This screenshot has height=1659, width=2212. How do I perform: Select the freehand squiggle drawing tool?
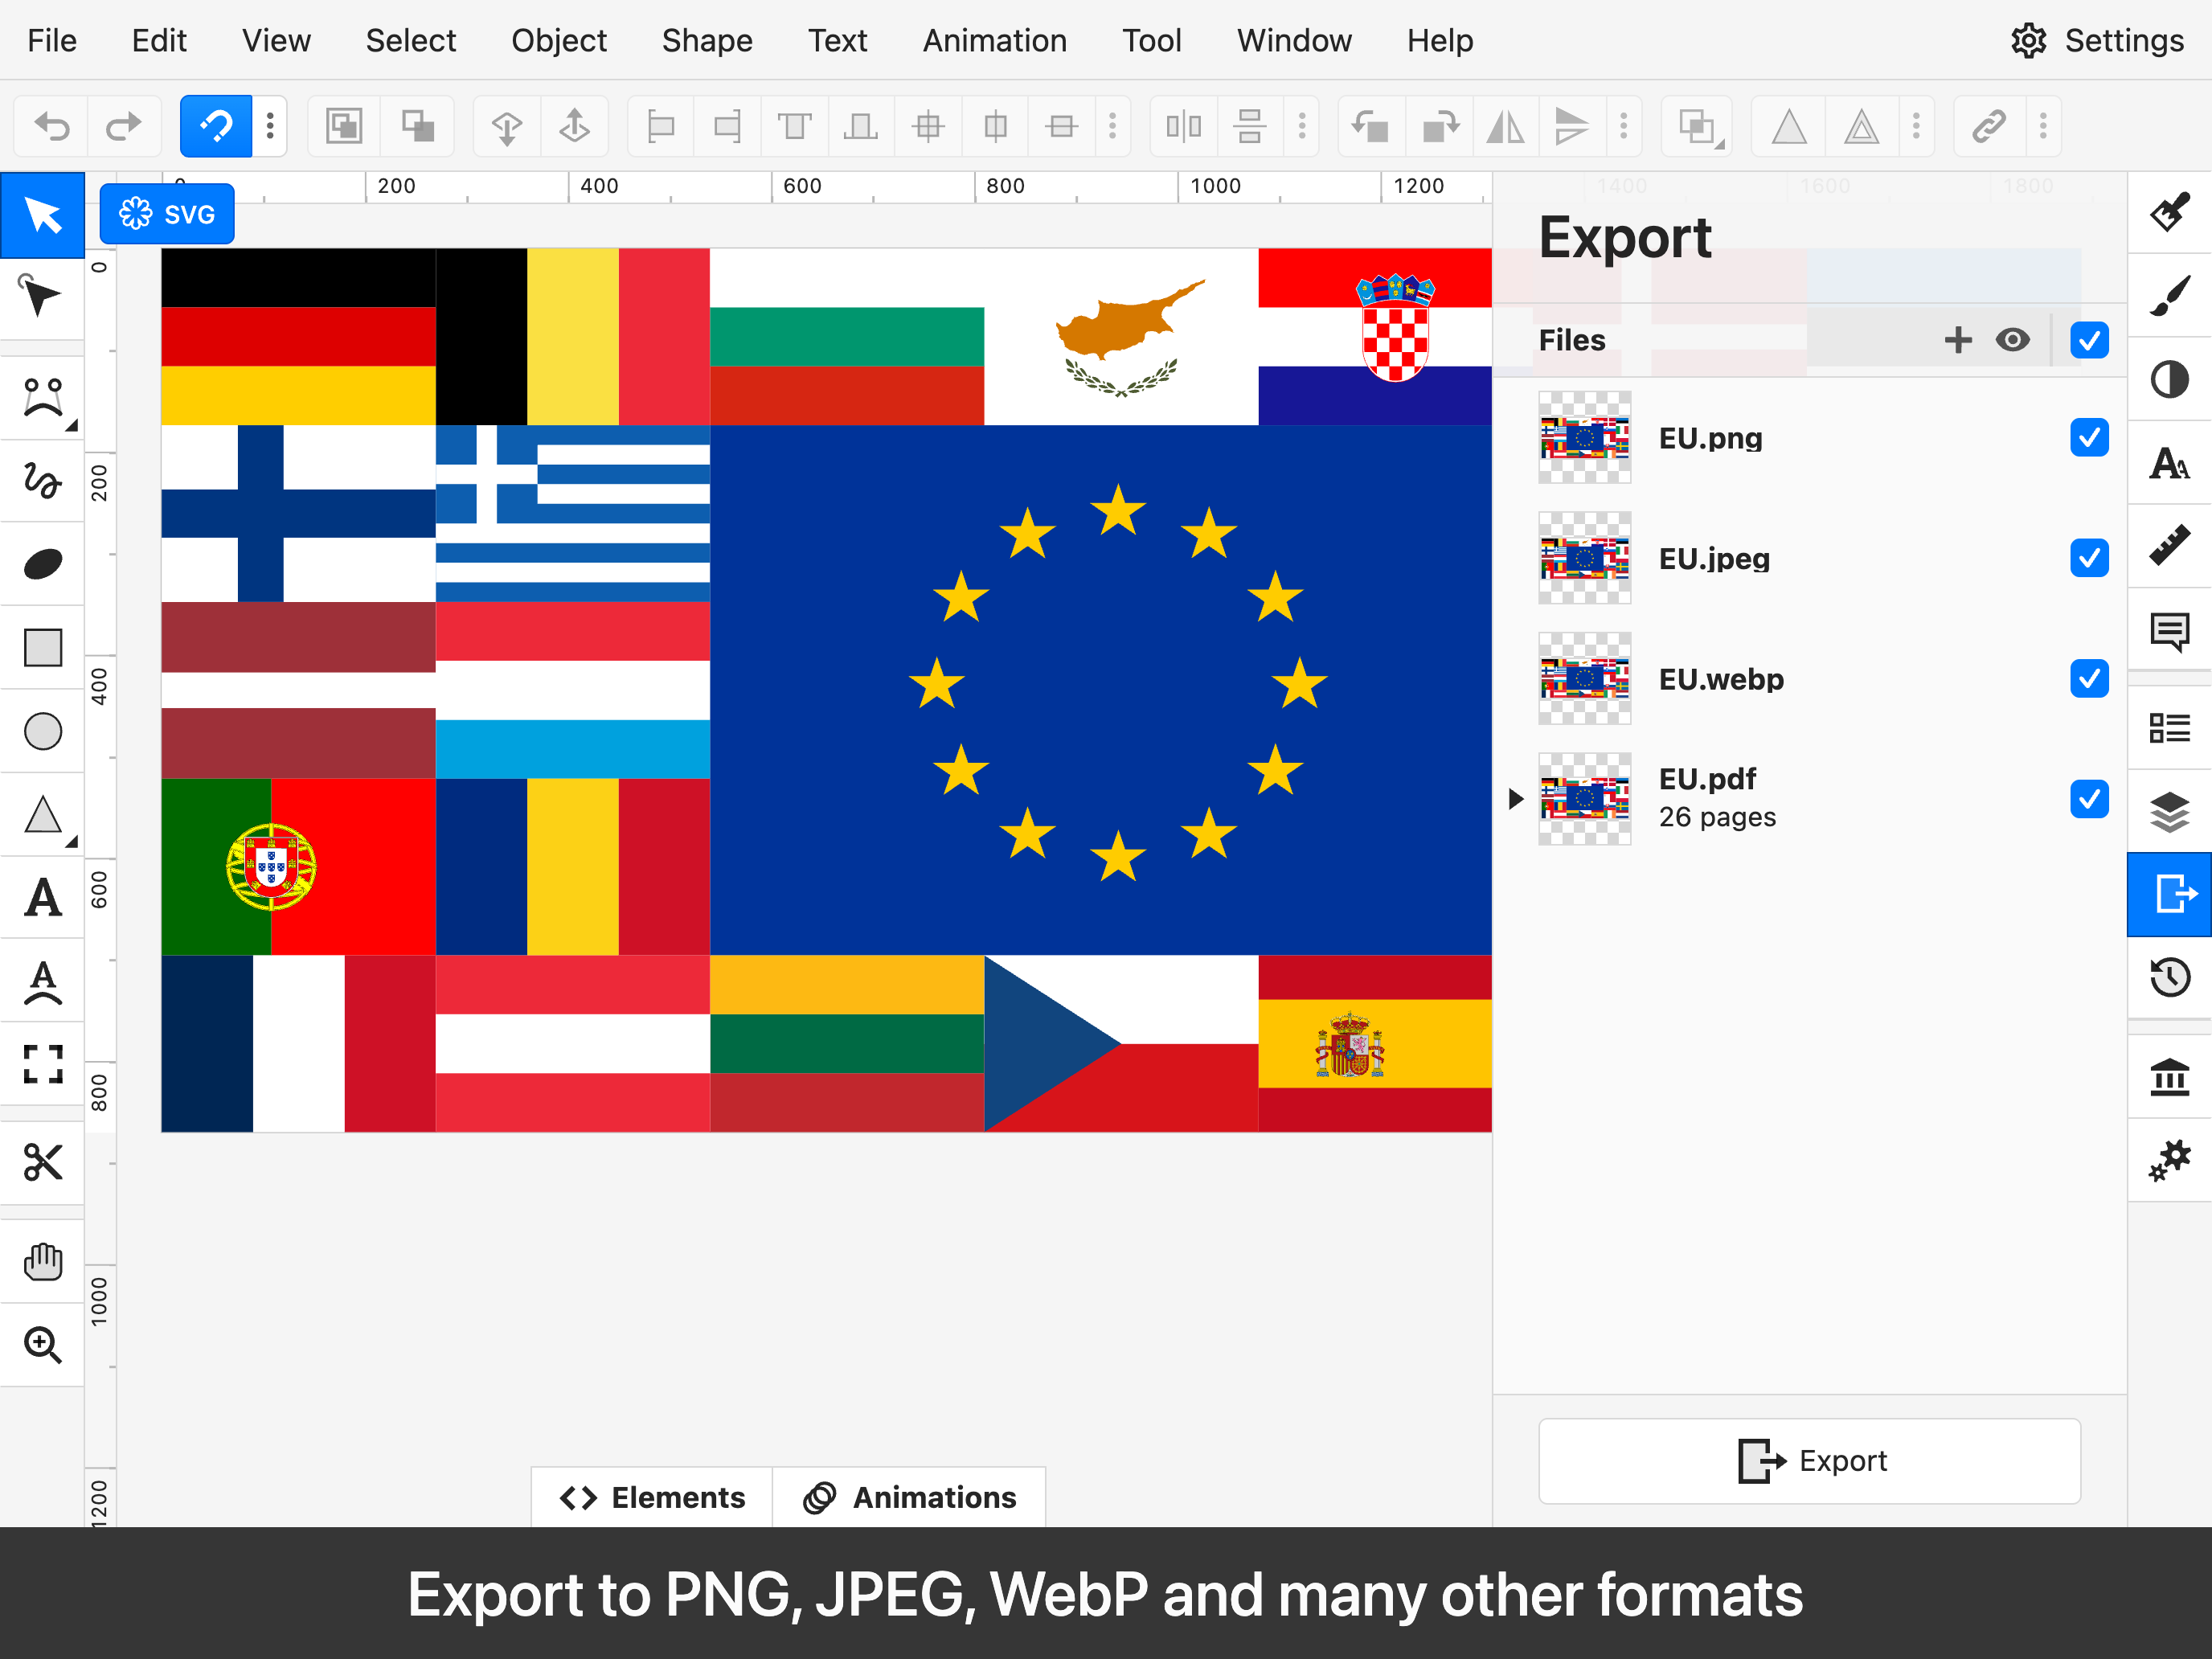pos(42,481)
